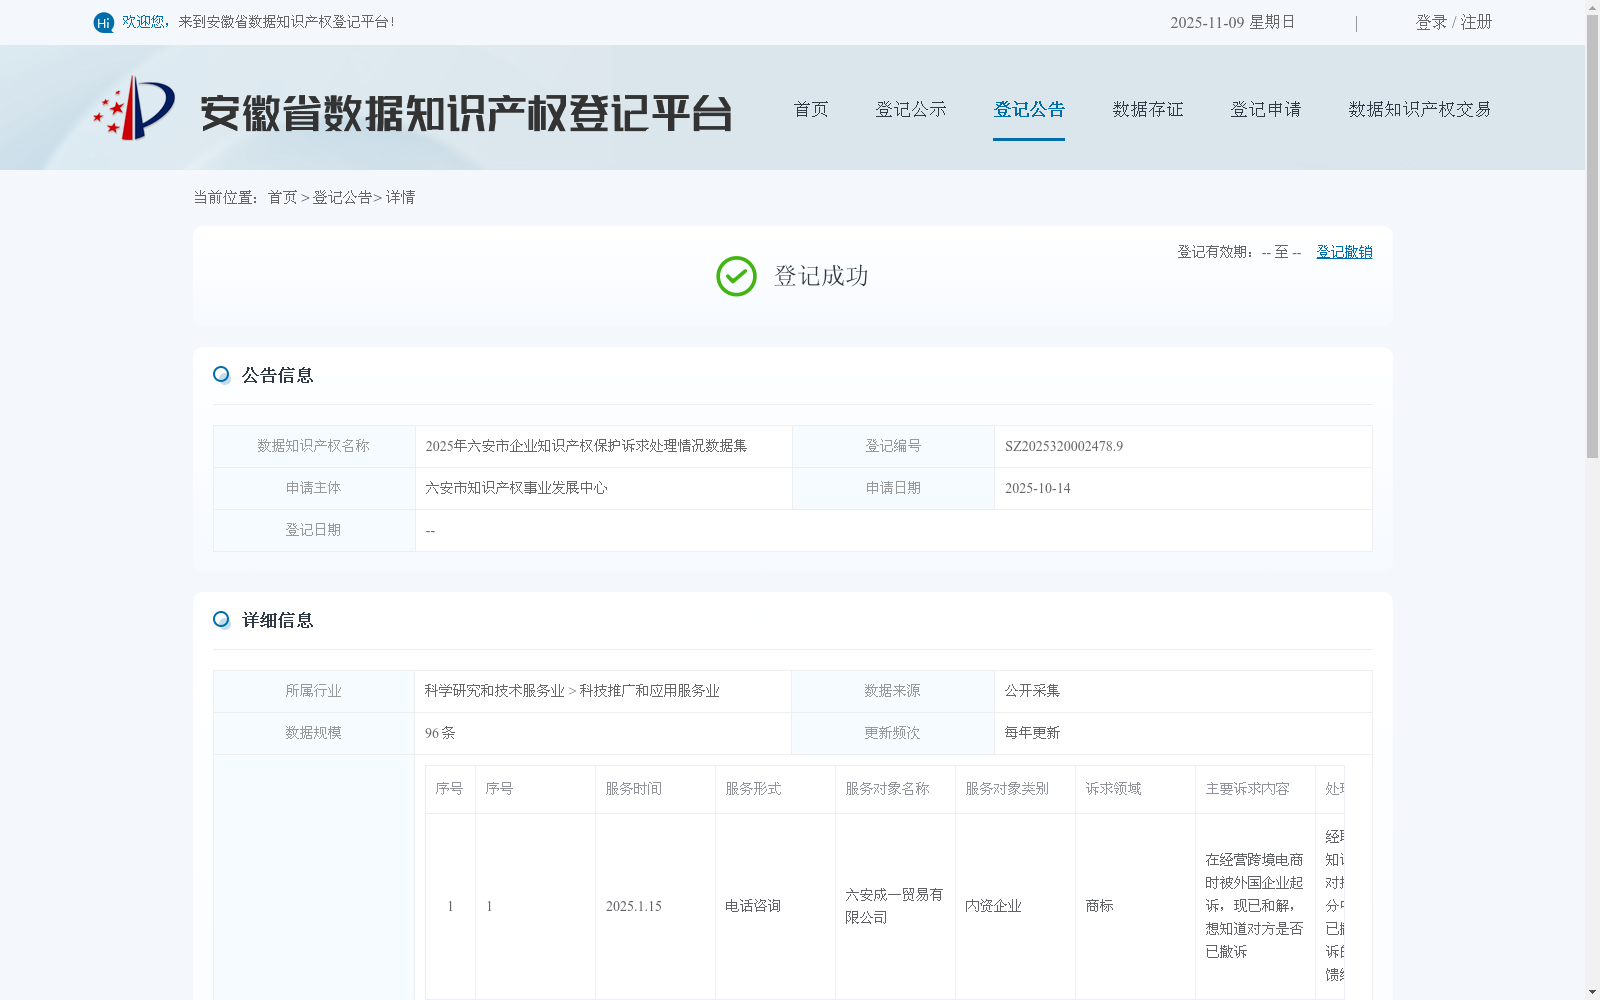The height and width of the screenshot is (1000, 1600).
Task: Go to 首页 in the breadcrumb
Action: click(282, 198)
